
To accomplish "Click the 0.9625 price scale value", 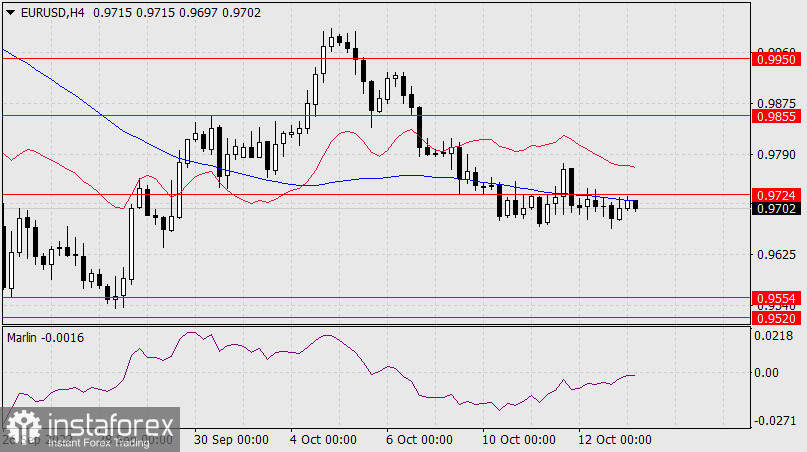I will pyautogui.click(x=776, y=255).
